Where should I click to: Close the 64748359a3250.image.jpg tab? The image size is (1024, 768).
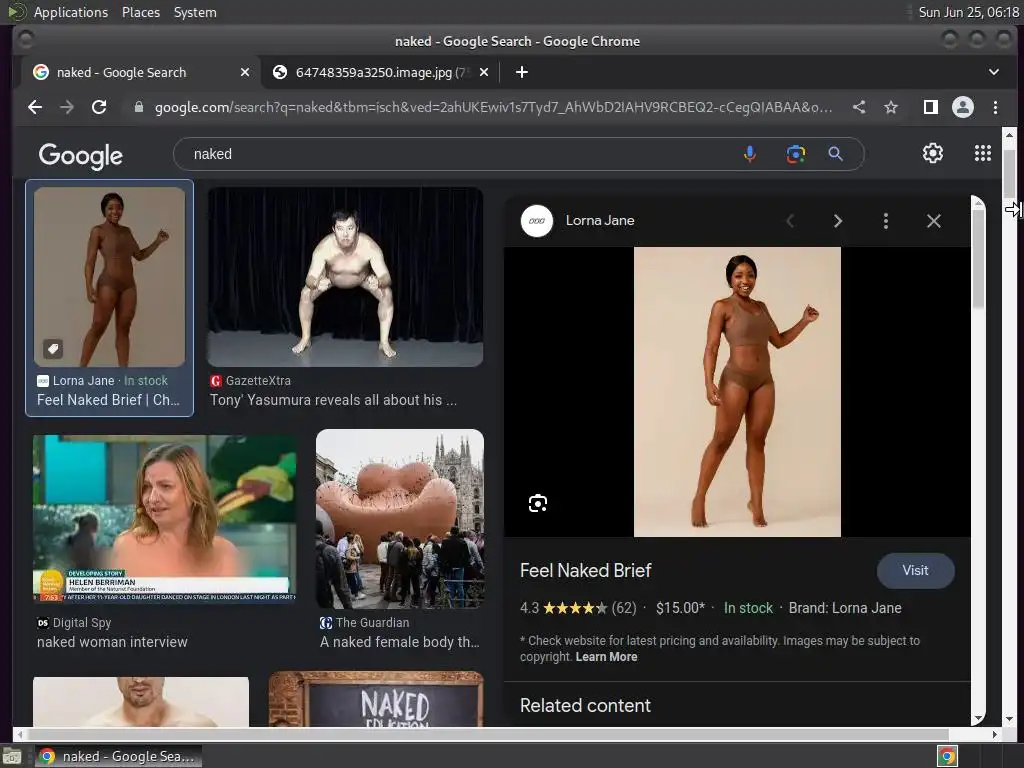pyautogui.click(x=484, y=72)
